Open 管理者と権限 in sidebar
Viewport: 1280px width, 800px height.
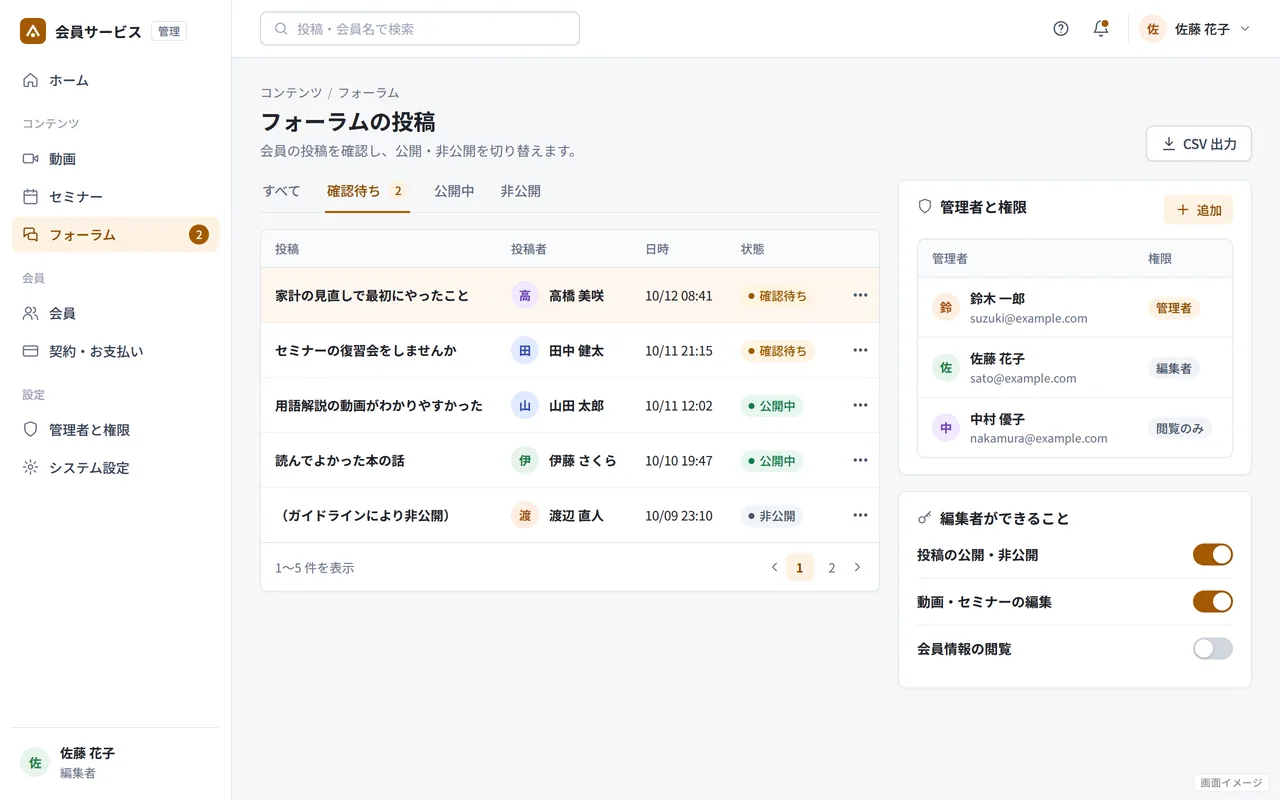tap(116, 429)
